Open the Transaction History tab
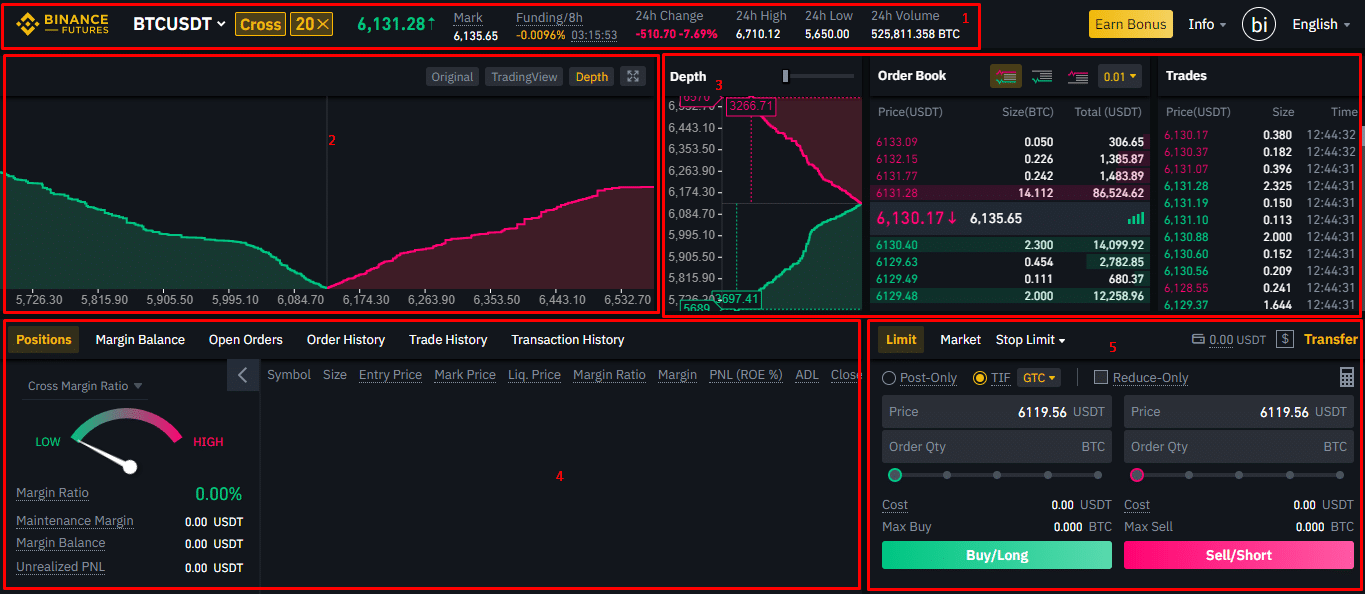This screenshot has height=594, width=1365. coord(568,340)
